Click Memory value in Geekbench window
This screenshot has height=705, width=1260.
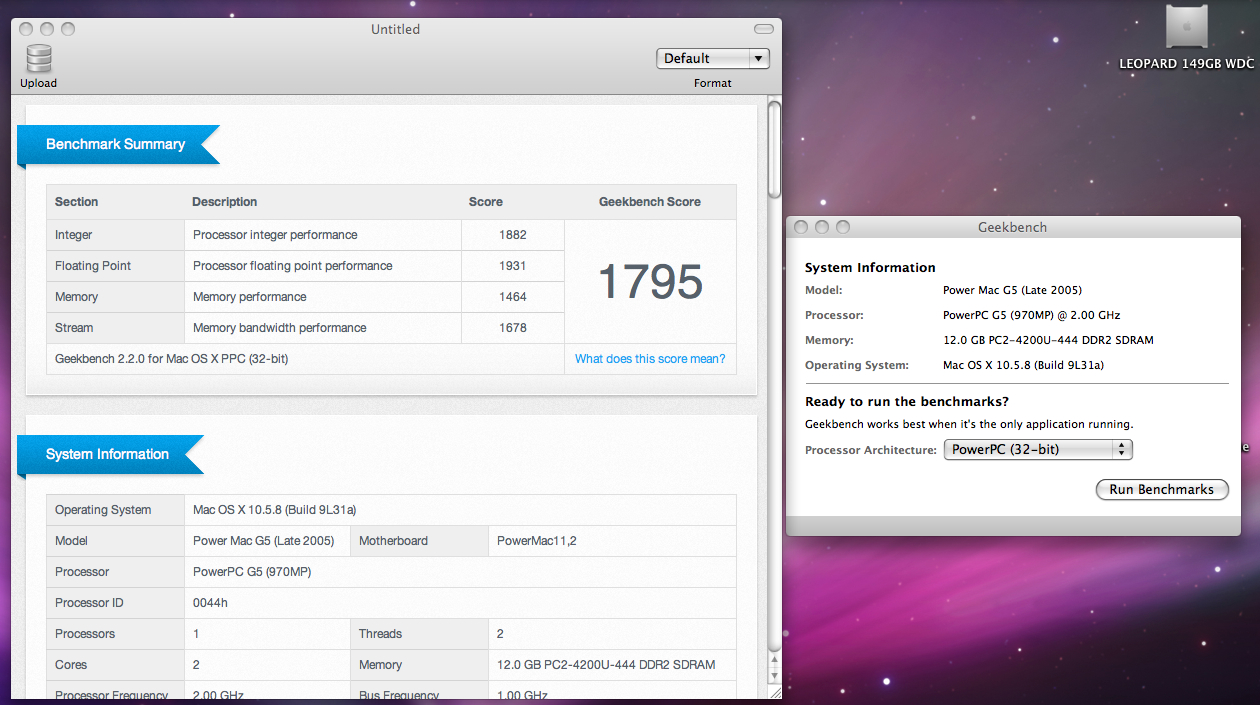pos(1048,340)
